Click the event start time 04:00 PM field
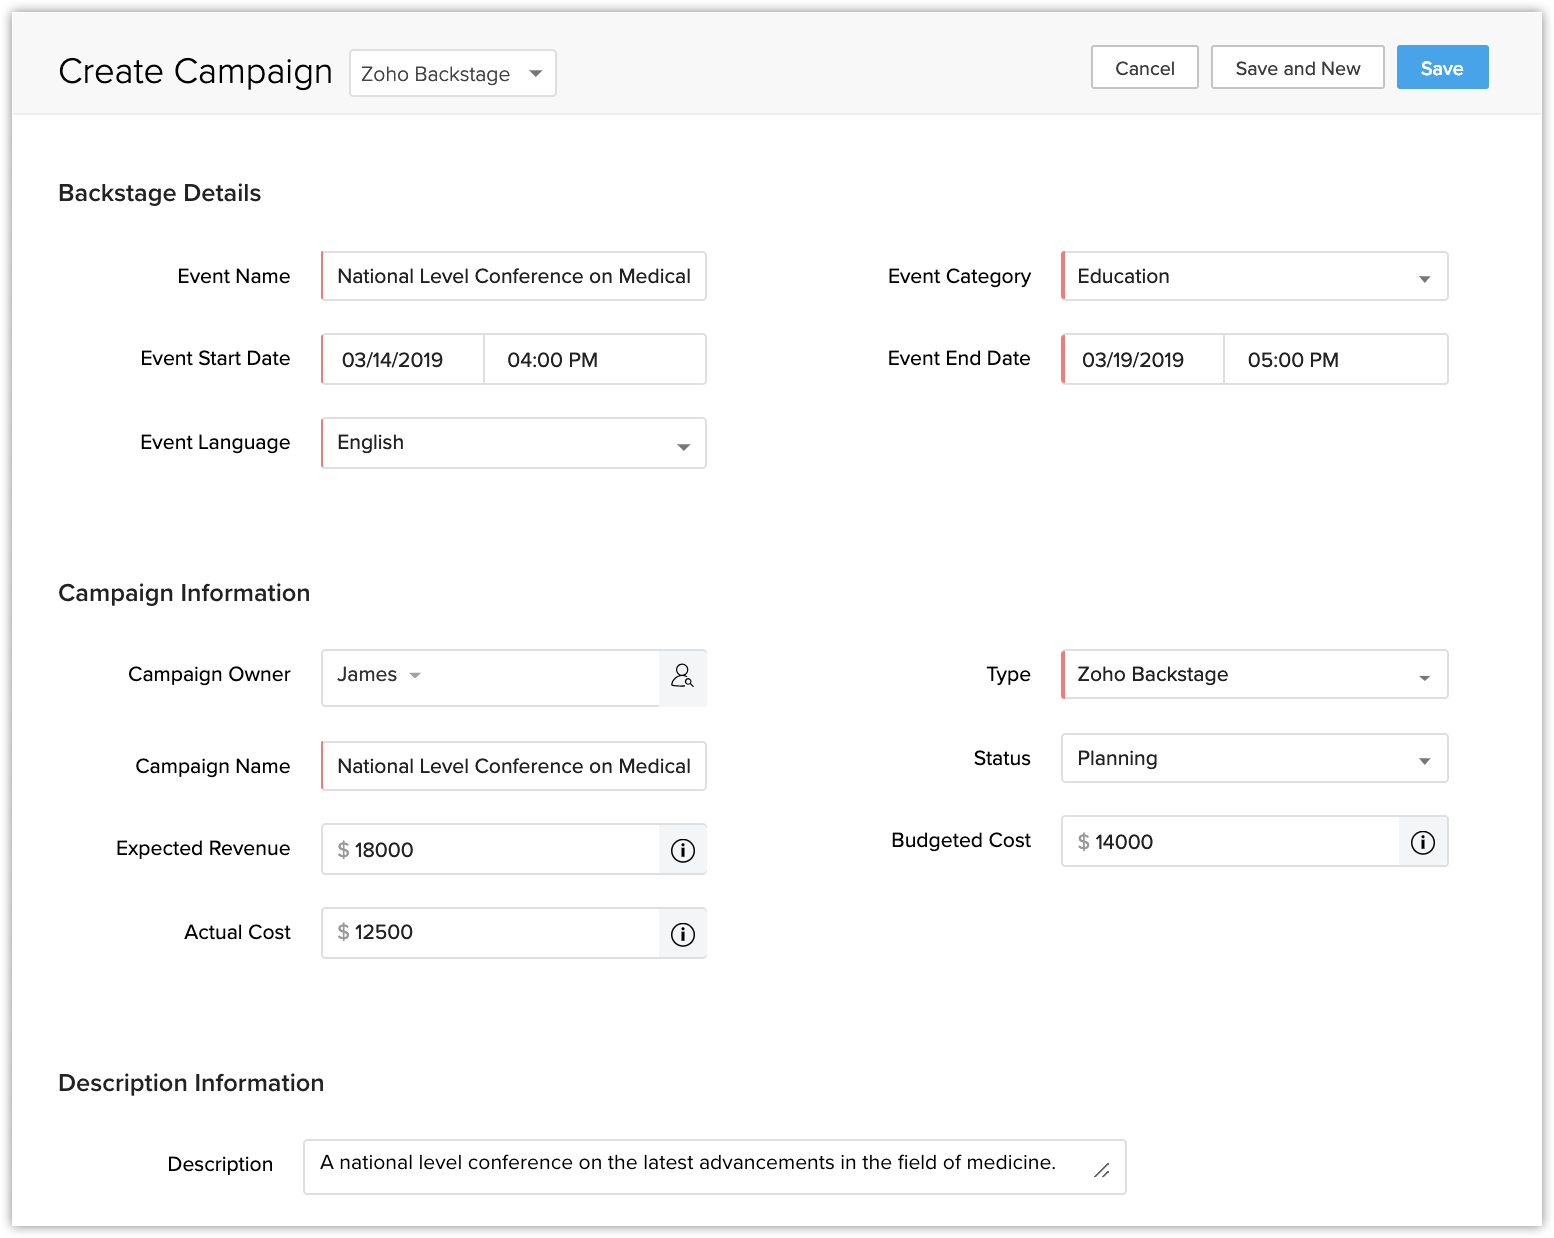Screen dimensions: 1554x1238 (x=594, y=360)
